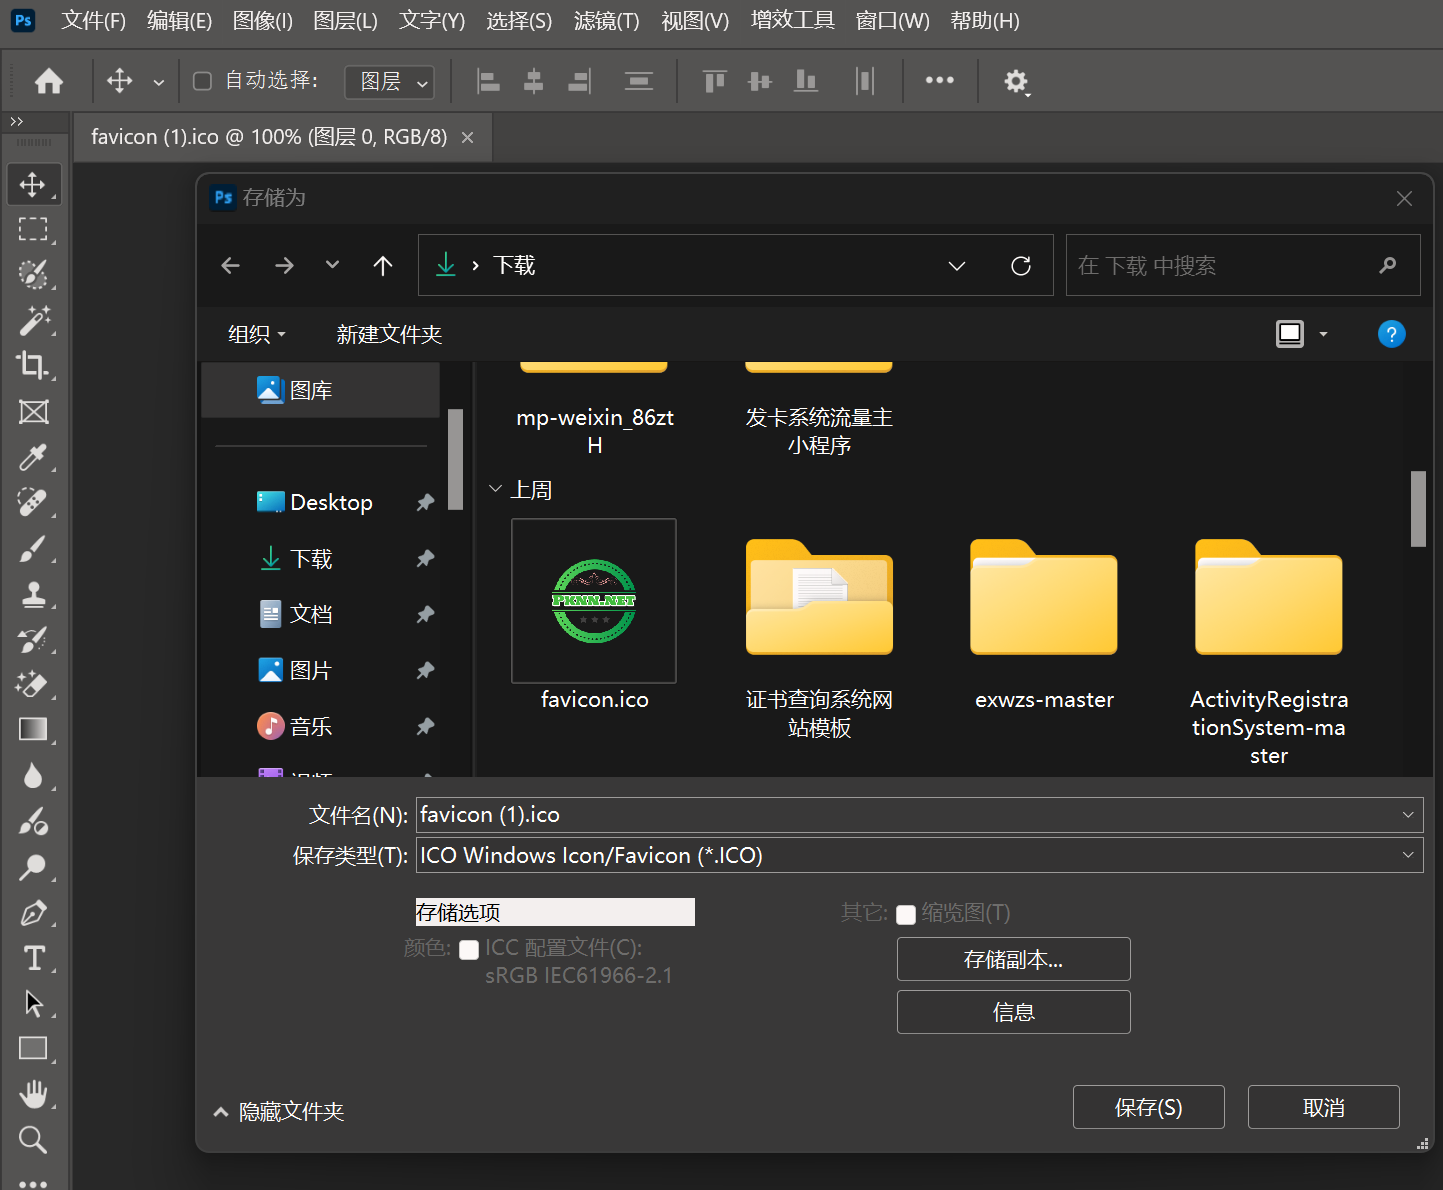Click the 信息 button
1443x1190 pixels.
[x=1013, y=1012]
